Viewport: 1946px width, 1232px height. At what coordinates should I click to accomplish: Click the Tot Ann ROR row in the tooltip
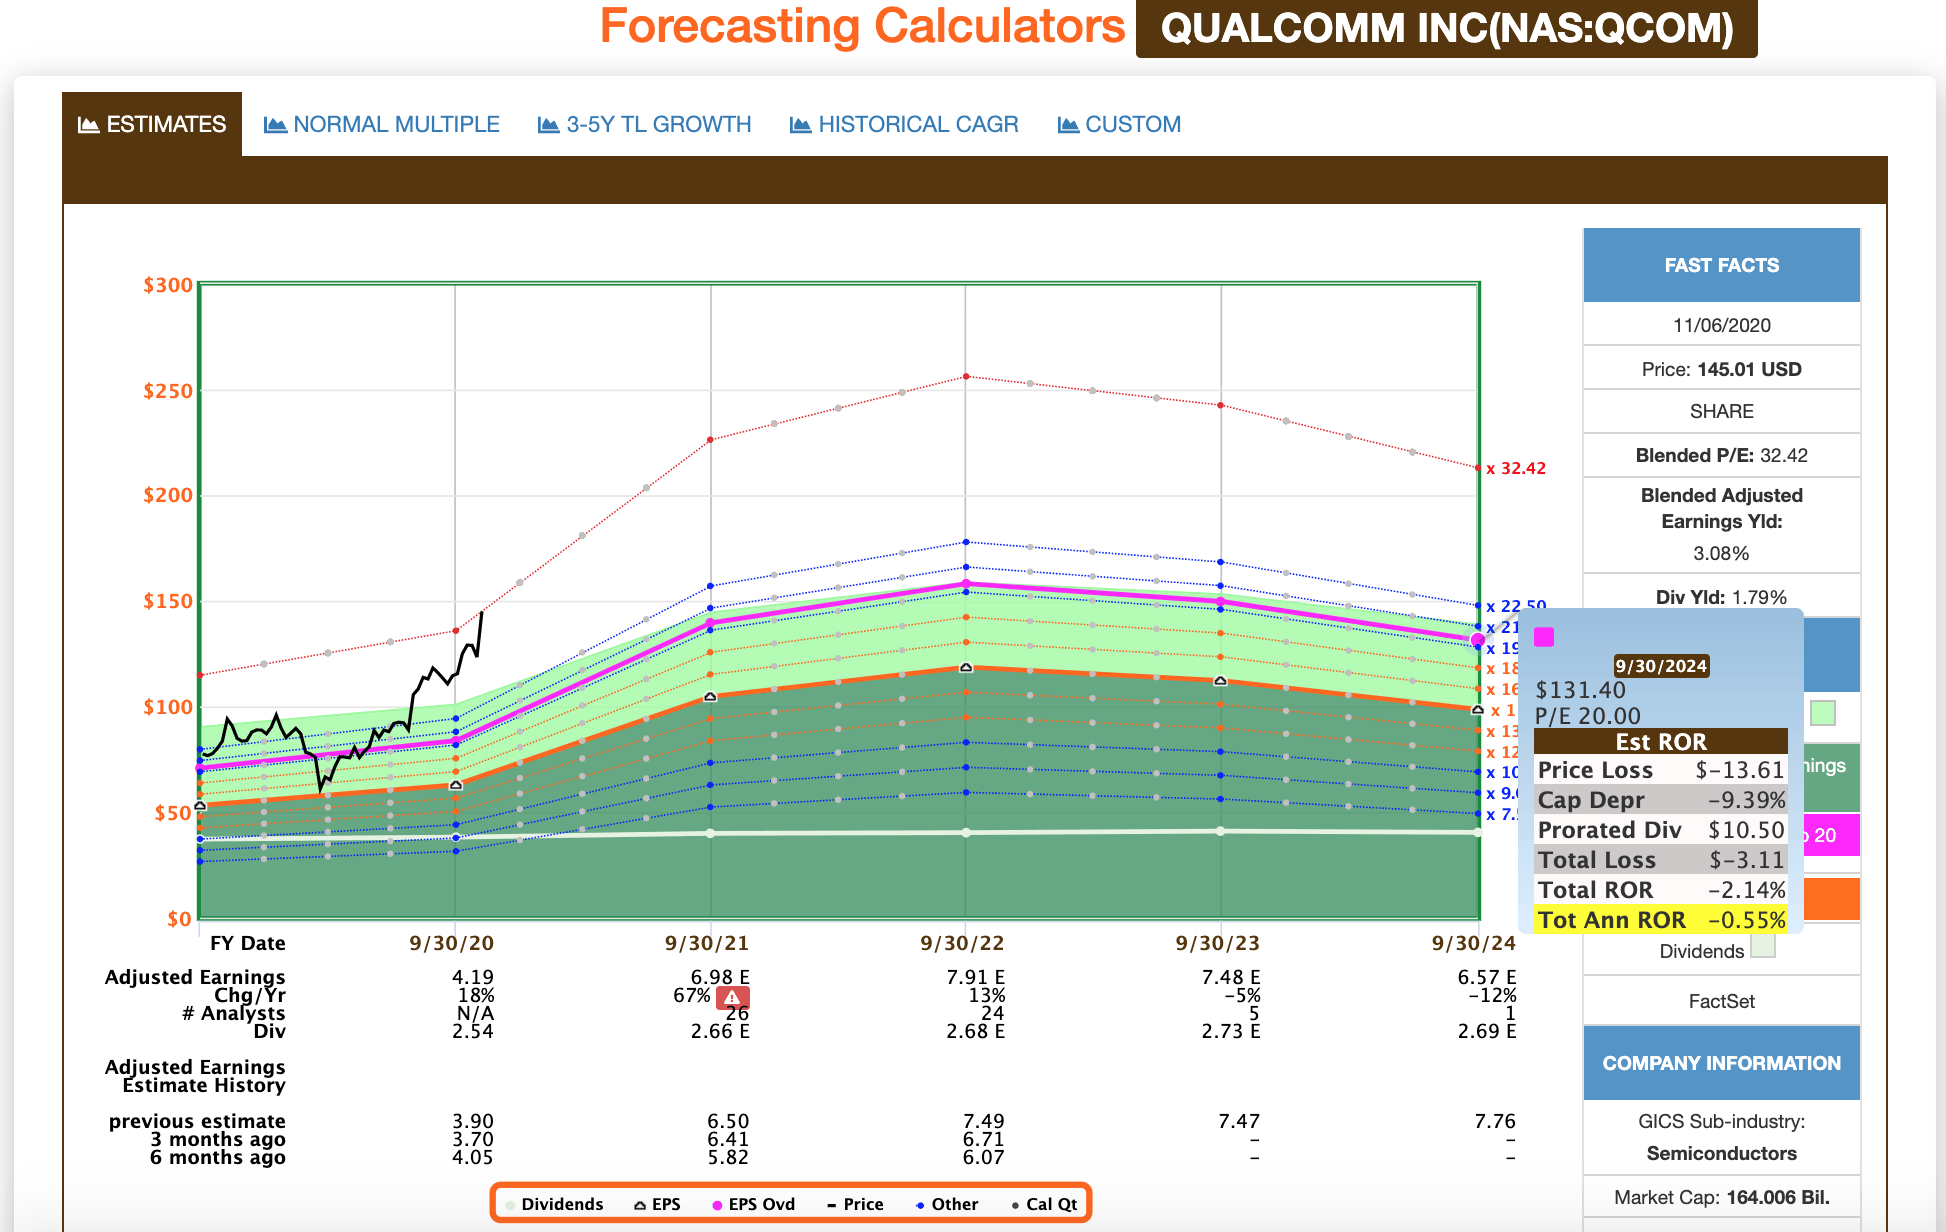[1661, 920]
